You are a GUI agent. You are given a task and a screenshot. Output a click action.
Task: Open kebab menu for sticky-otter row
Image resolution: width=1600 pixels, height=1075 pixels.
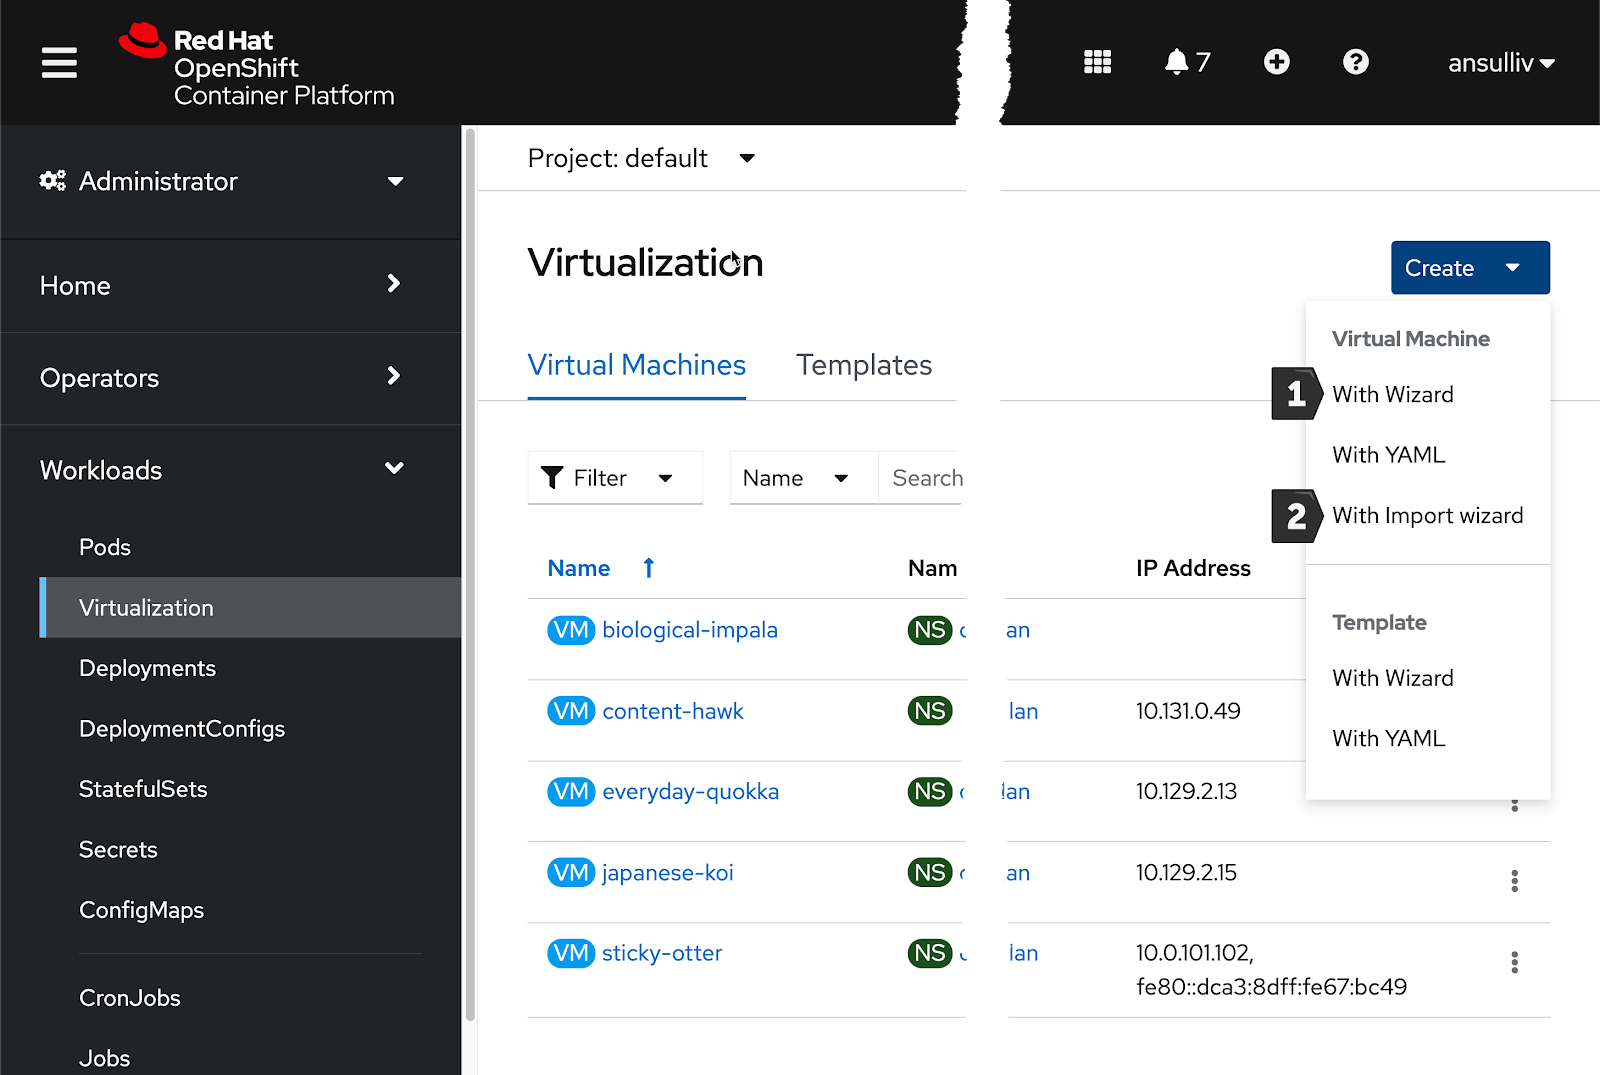point(1514,962)
